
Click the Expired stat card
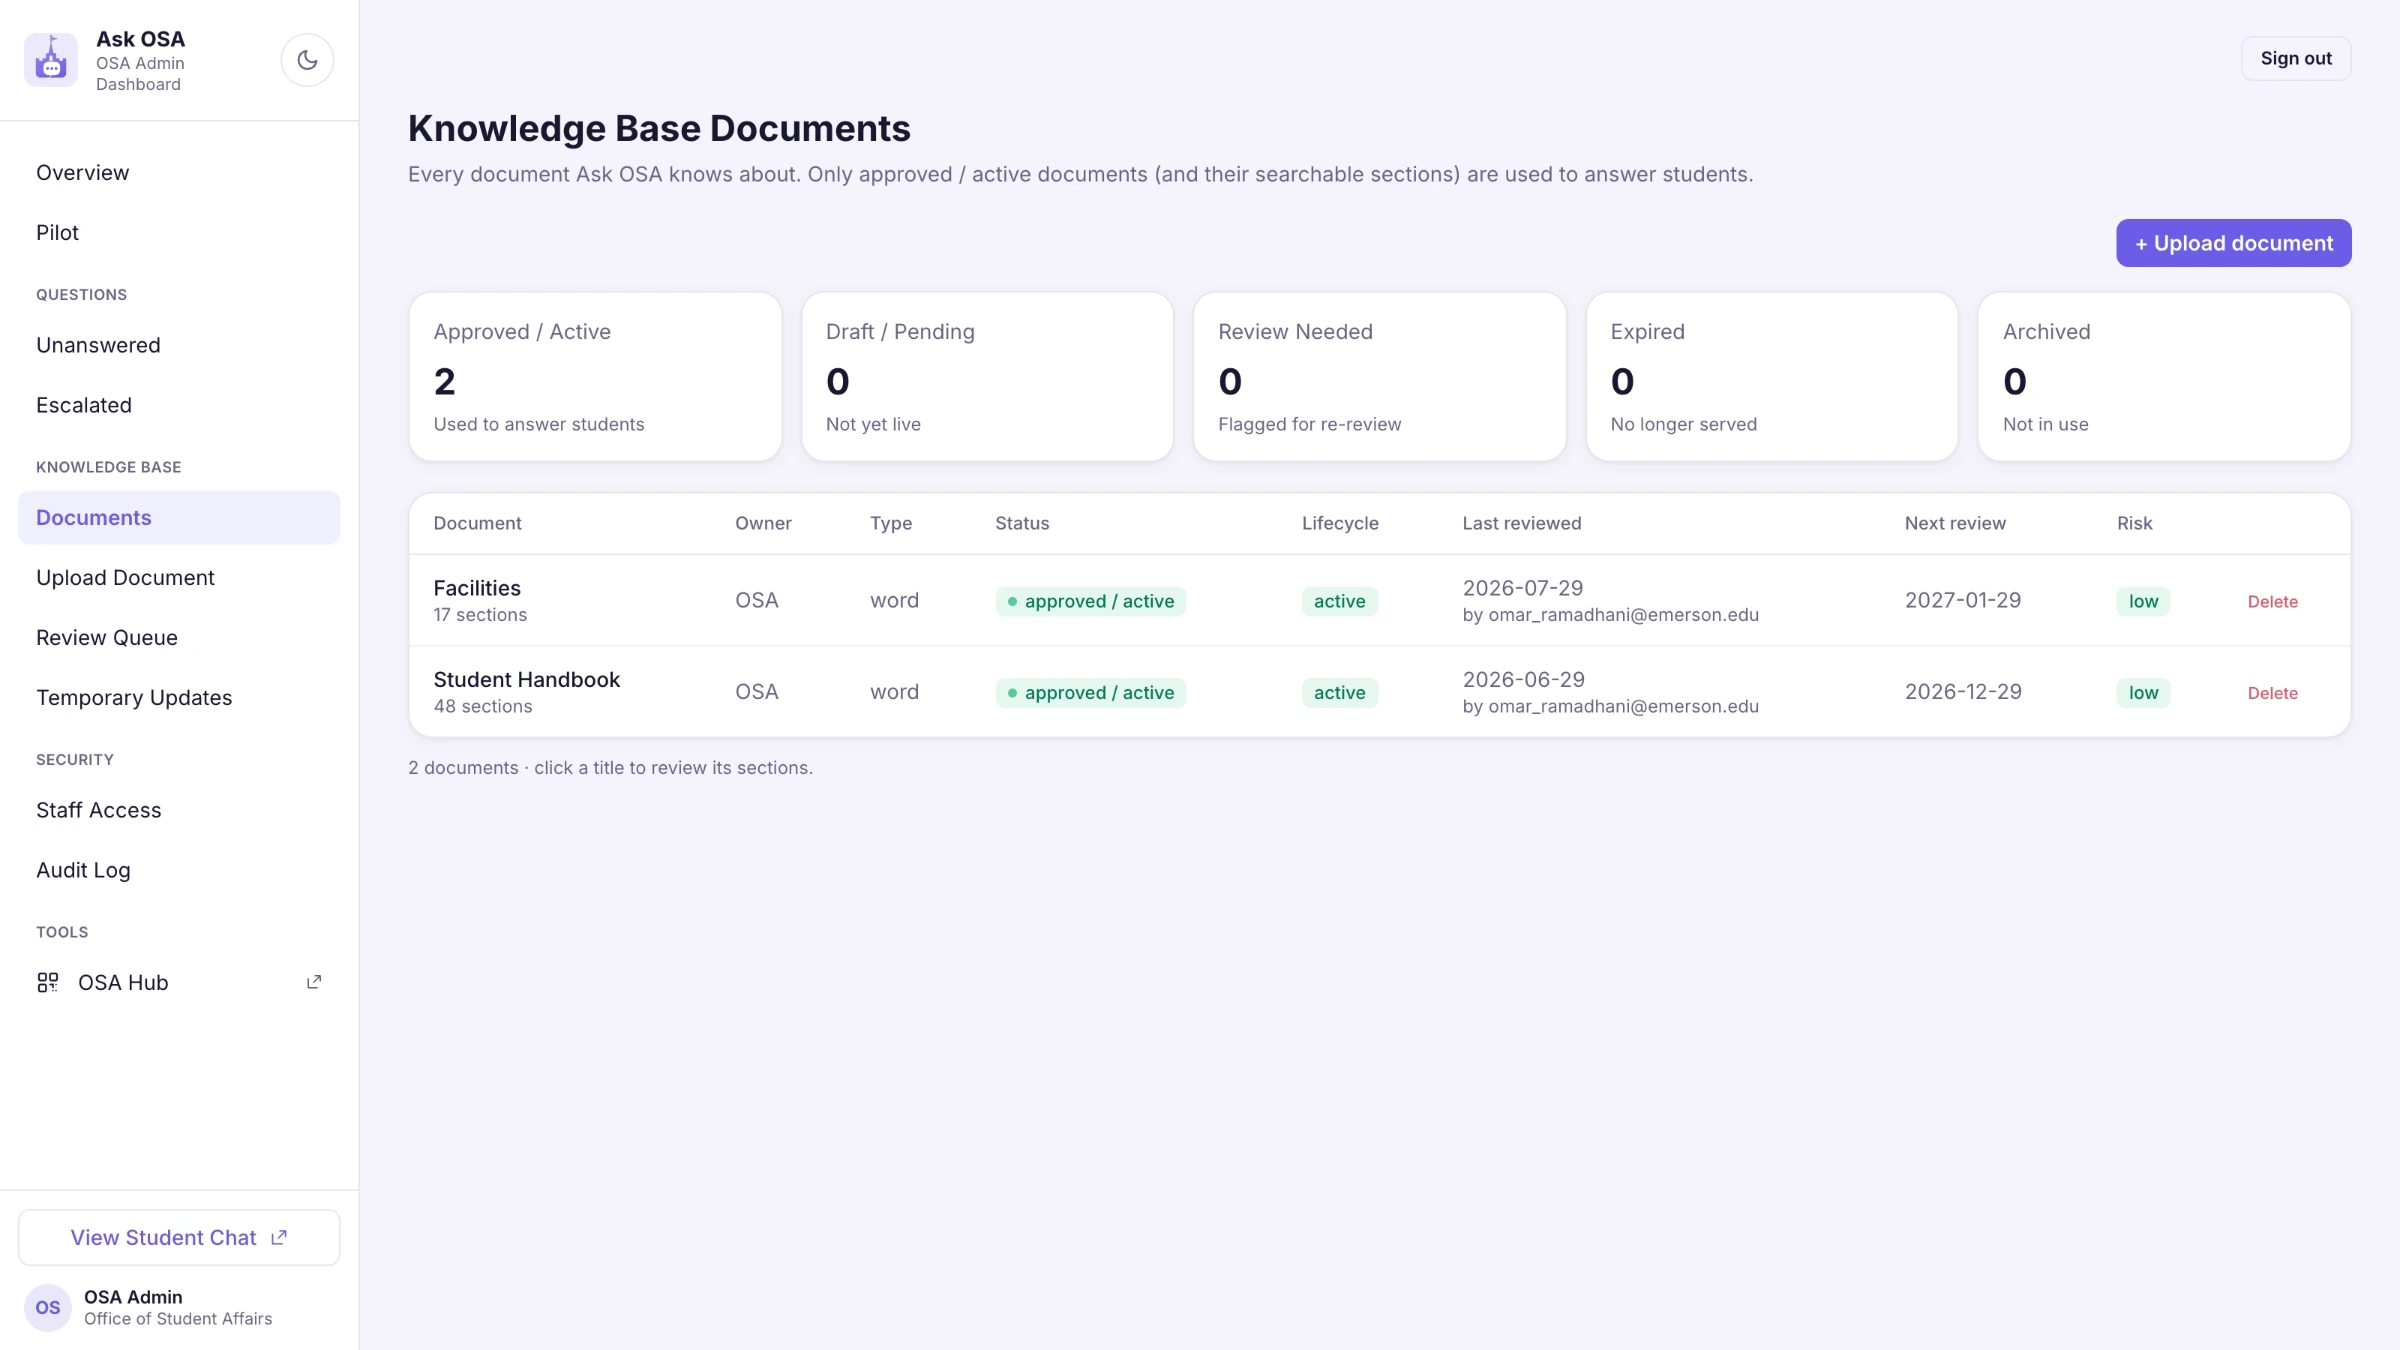click(1771, 376)
